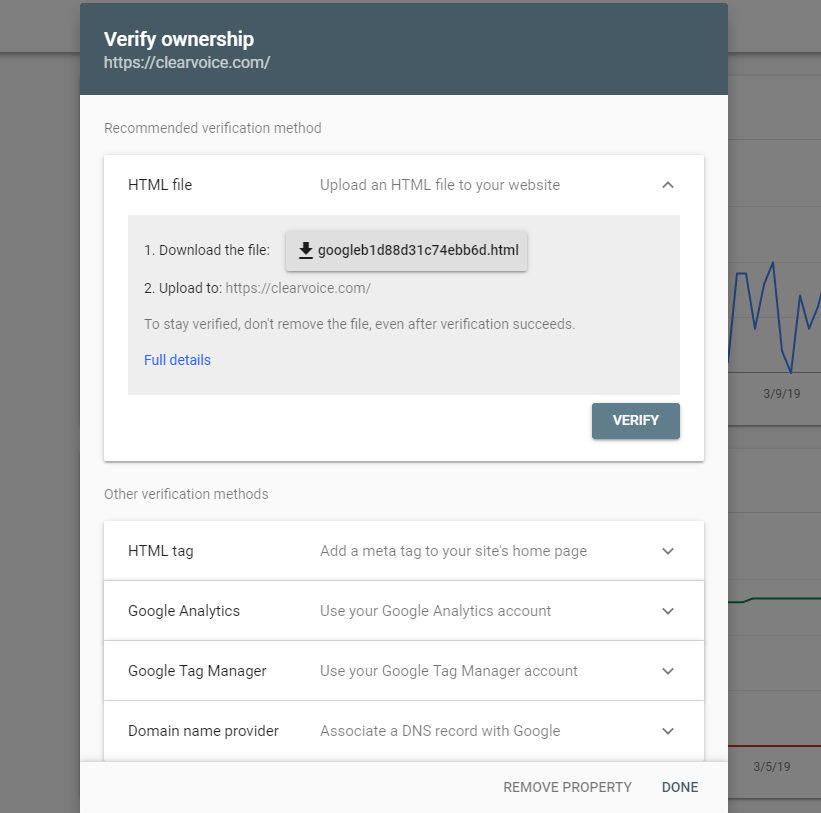Collapse the HTML file verification section
Viewport: 821px width, 813px height.
[x=667, y=185]
